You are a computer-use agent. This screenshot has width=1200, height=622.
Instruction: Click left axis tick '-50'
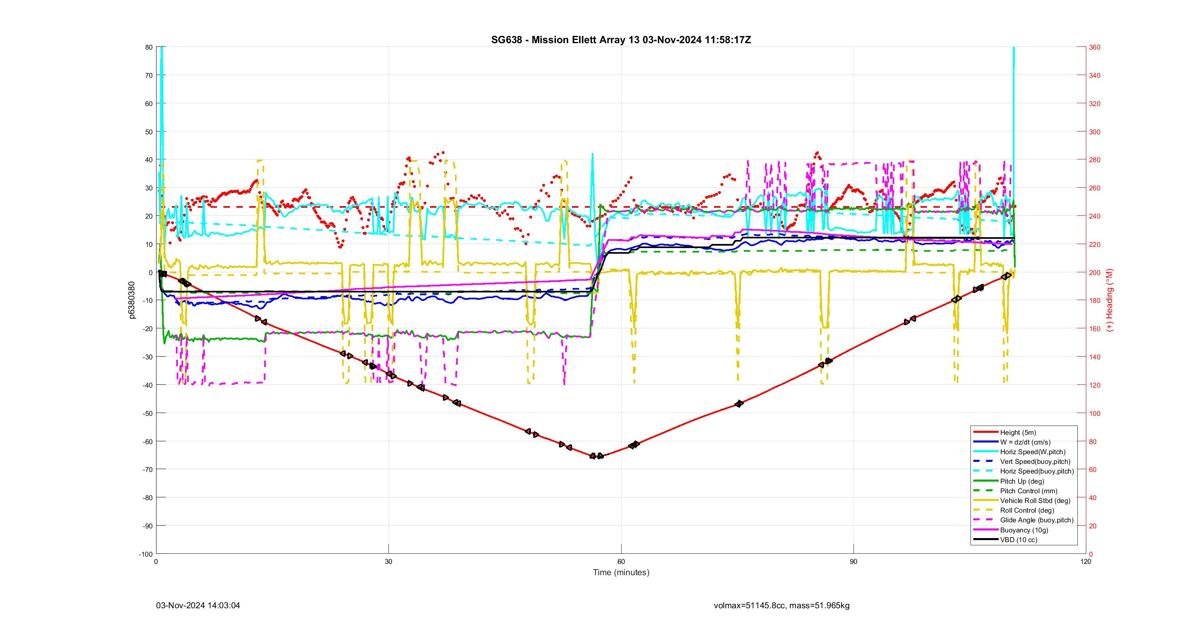point(146,413)
